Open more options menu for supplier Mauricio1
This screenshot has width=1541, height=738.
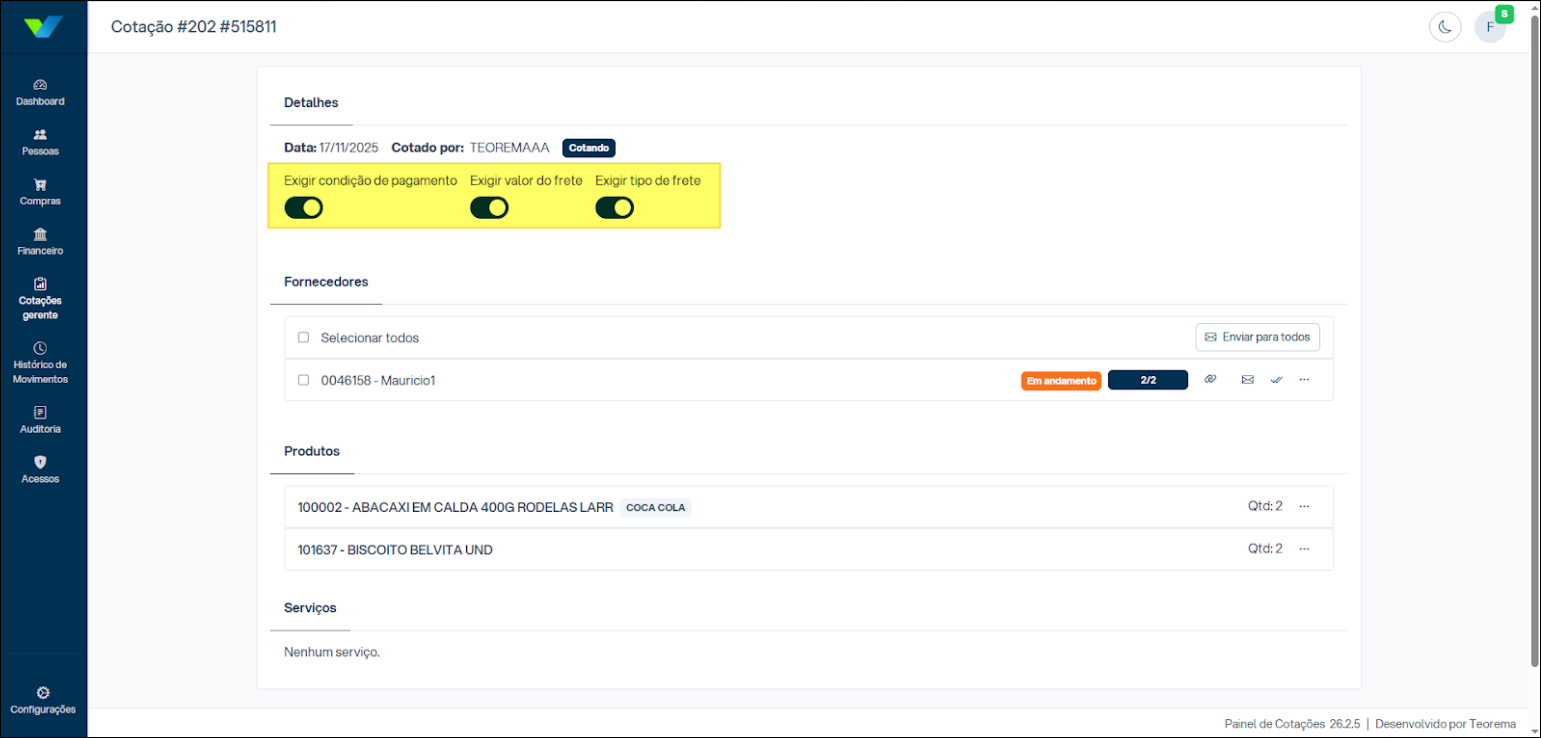coord(1304,380)
